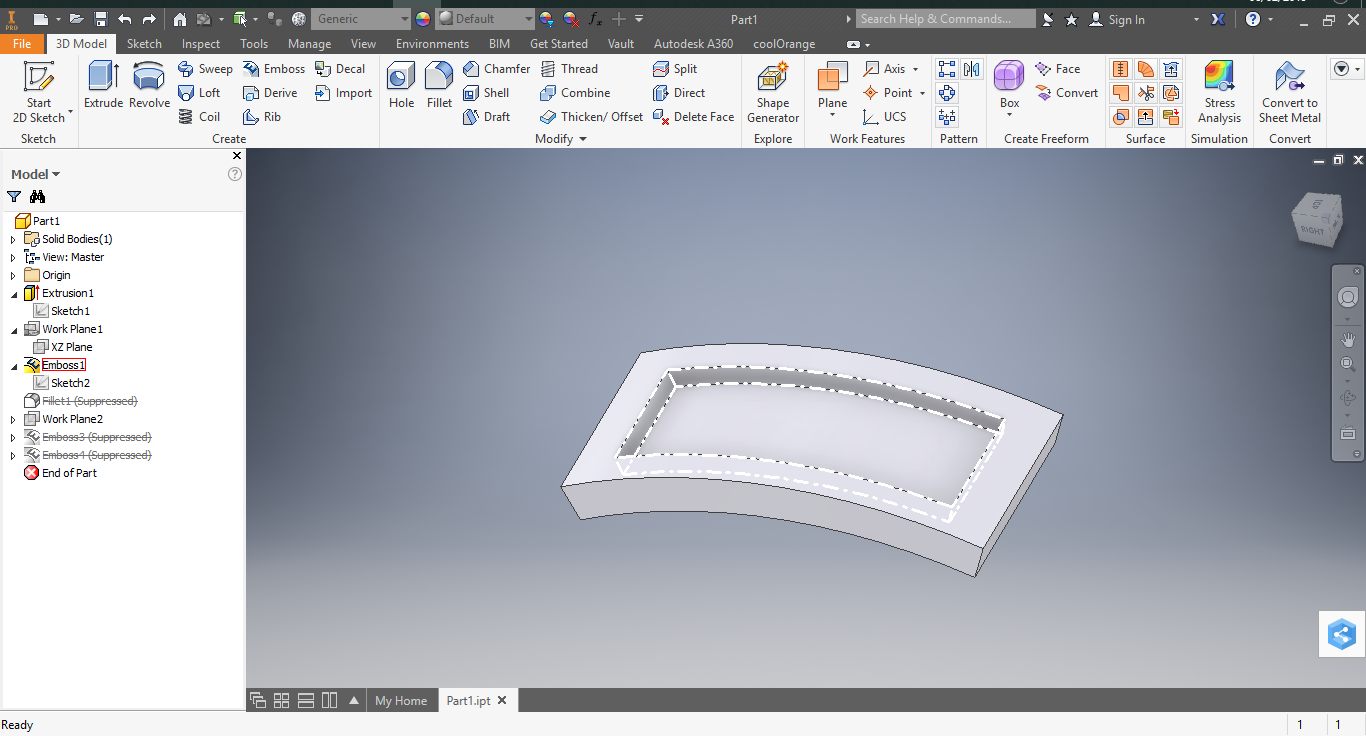Activate the Fillet tool
The width and height of the screenshot is (1366, 736).
click(439, 85)
